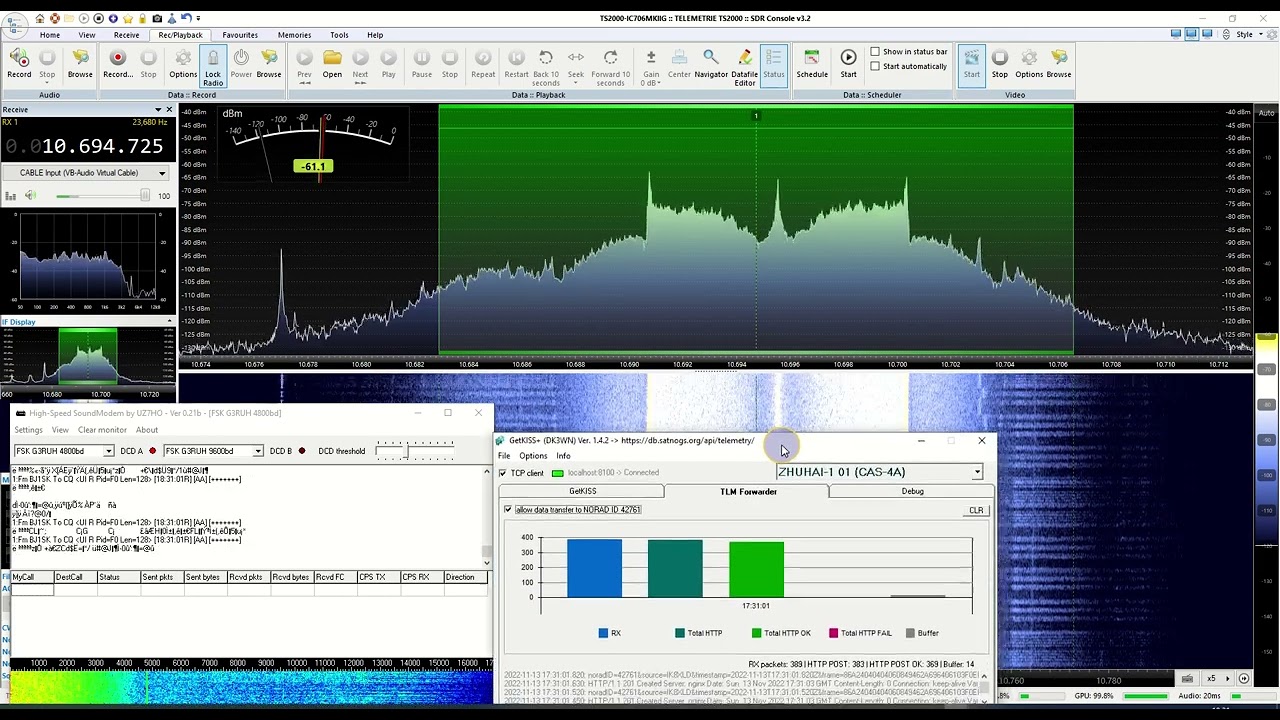Click Clear monitor in SoundModem
The image size is (1280, 720).
tap(102, 430)
